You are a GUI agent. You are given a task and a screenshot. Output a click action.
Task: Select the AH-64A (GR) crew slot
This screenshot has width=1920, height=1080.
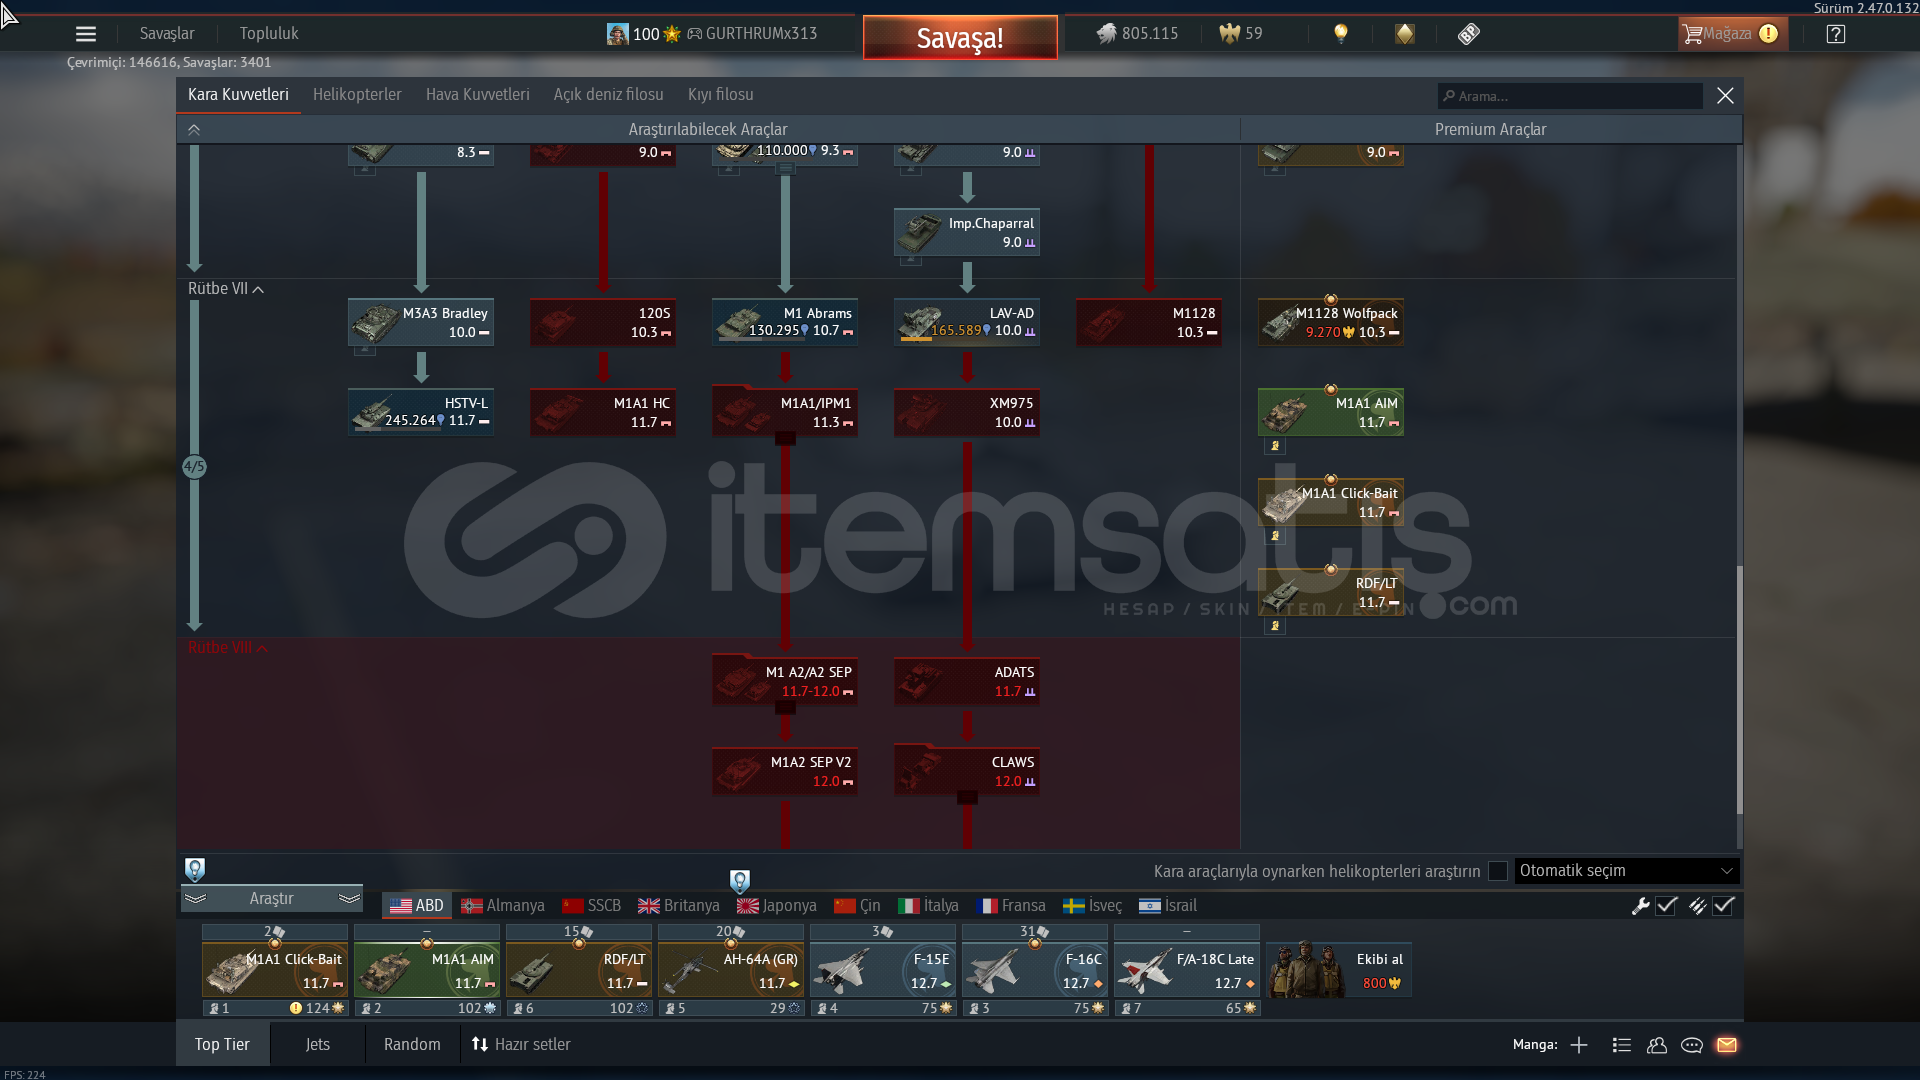pyautogui.click(x=731, y=971)
